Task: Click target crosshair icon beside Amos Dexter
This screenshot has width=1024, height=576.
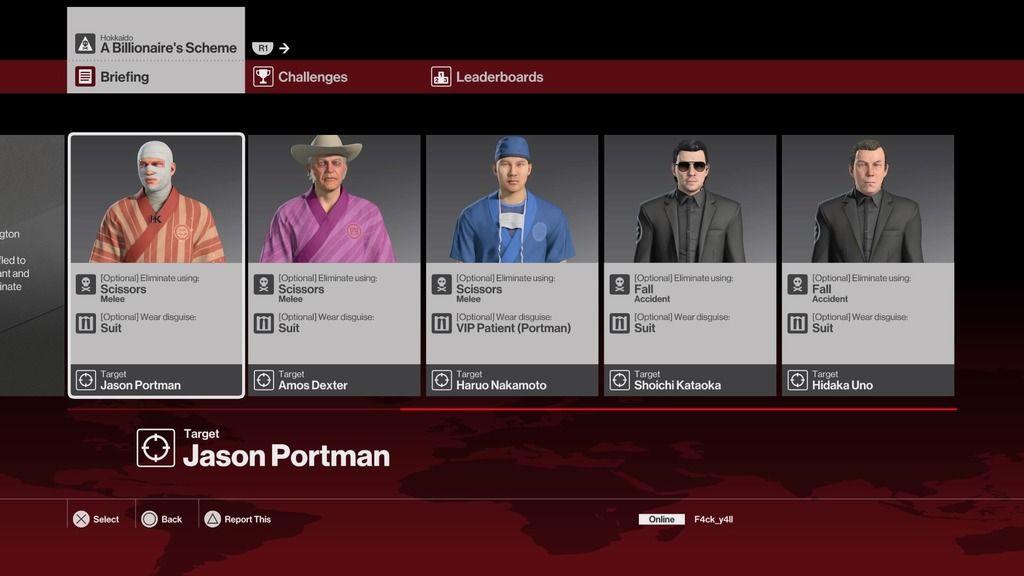Action: click(264, 380)
